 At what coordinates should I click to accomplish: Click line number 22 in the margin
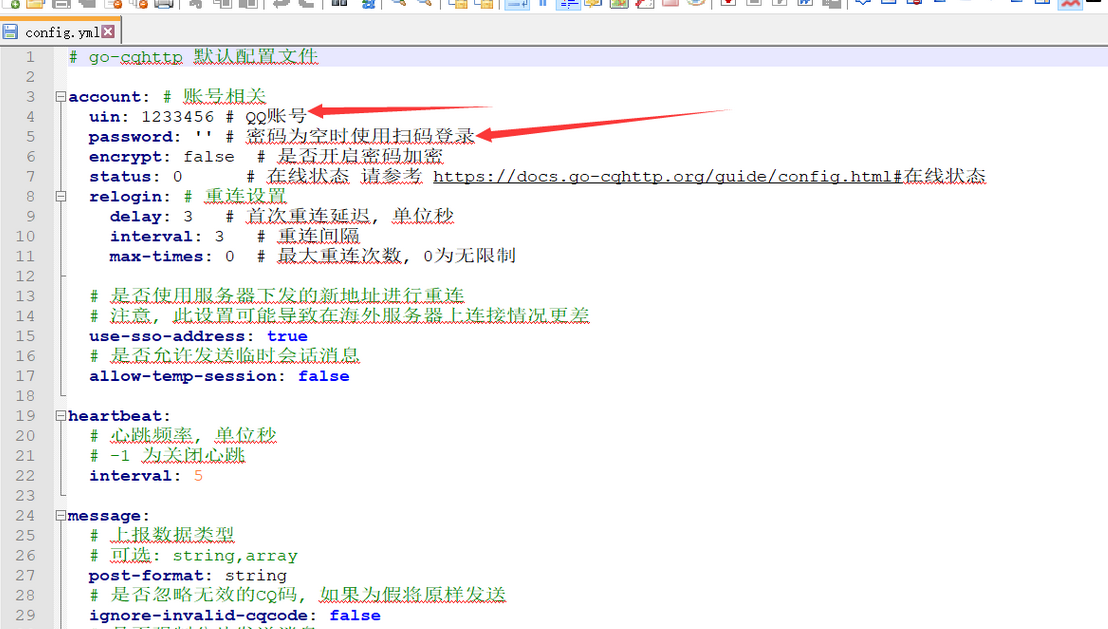pos(25,475)
